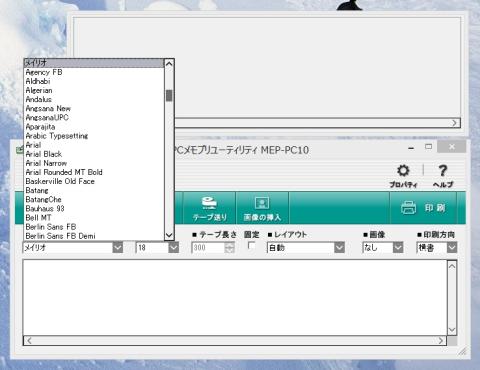Select Berlin Sans FB font

pyautogui.click(x=94, y=227)
